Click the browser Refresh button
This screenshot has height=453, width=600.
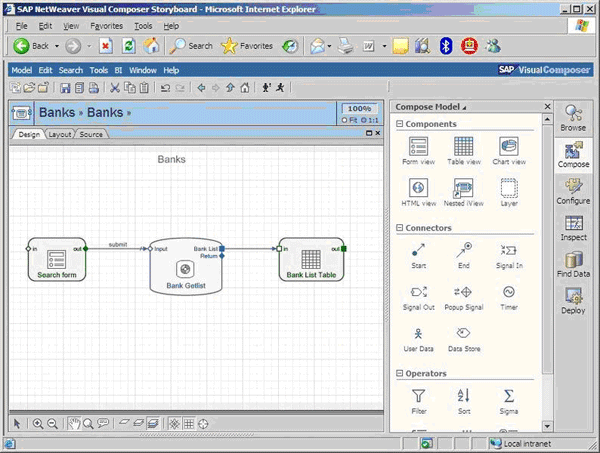point(129,46)
